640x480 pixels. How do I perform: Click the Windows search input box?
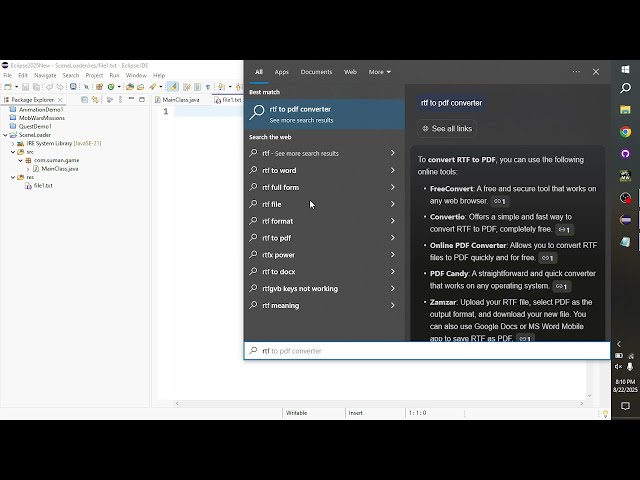click(427, 351)
